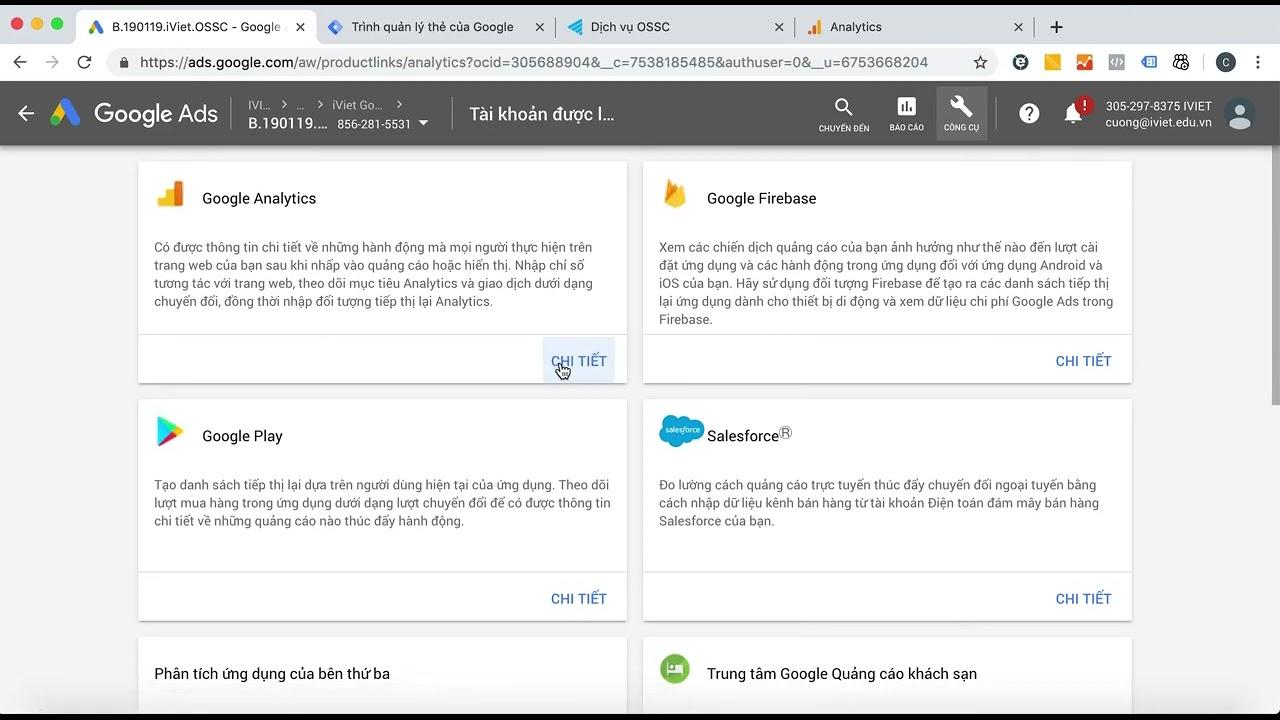Click the gray code brackets extension
This screenshot has width=1280, height=720.
coord(1117,62)
